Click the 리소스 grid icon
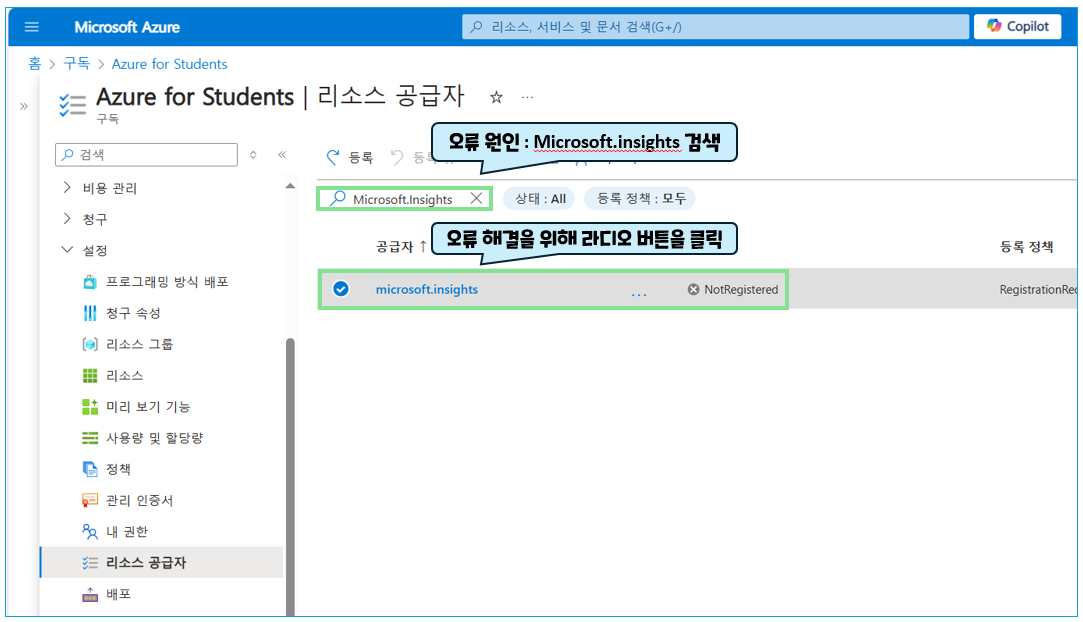The height and width of the screenshot is (622, 1083). [90, 376]
